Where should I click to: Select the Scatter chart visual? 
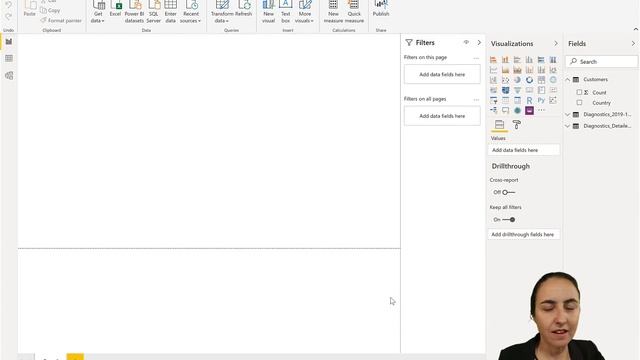(505, 80)
